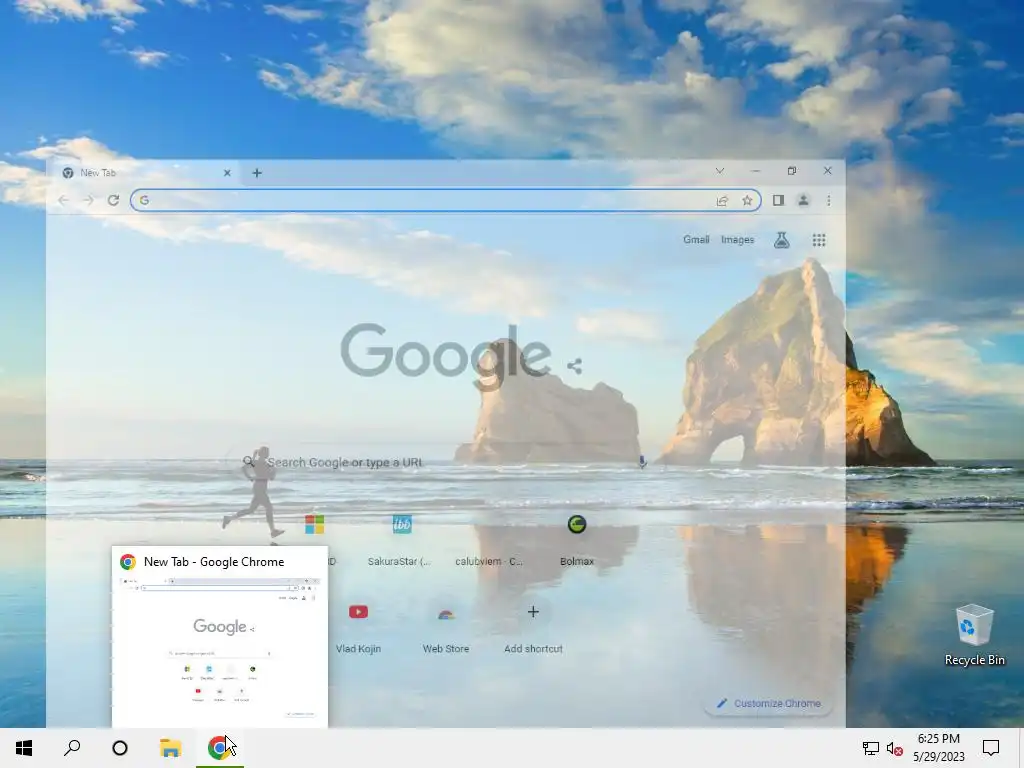Open the Images link
This screenshot has height=768, width=1024.
pos(737,240)
